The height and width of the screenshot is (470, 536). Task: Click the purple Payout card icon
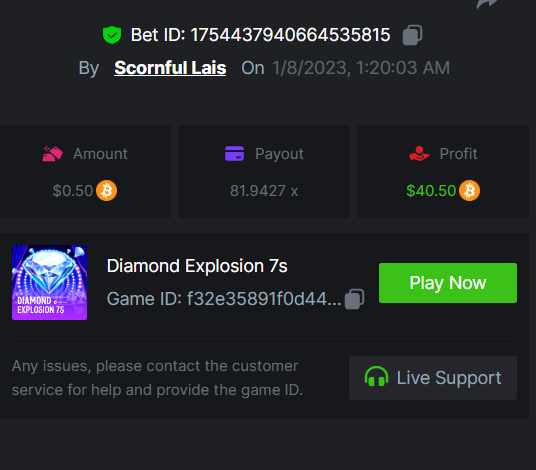click(x=234, y=153)
